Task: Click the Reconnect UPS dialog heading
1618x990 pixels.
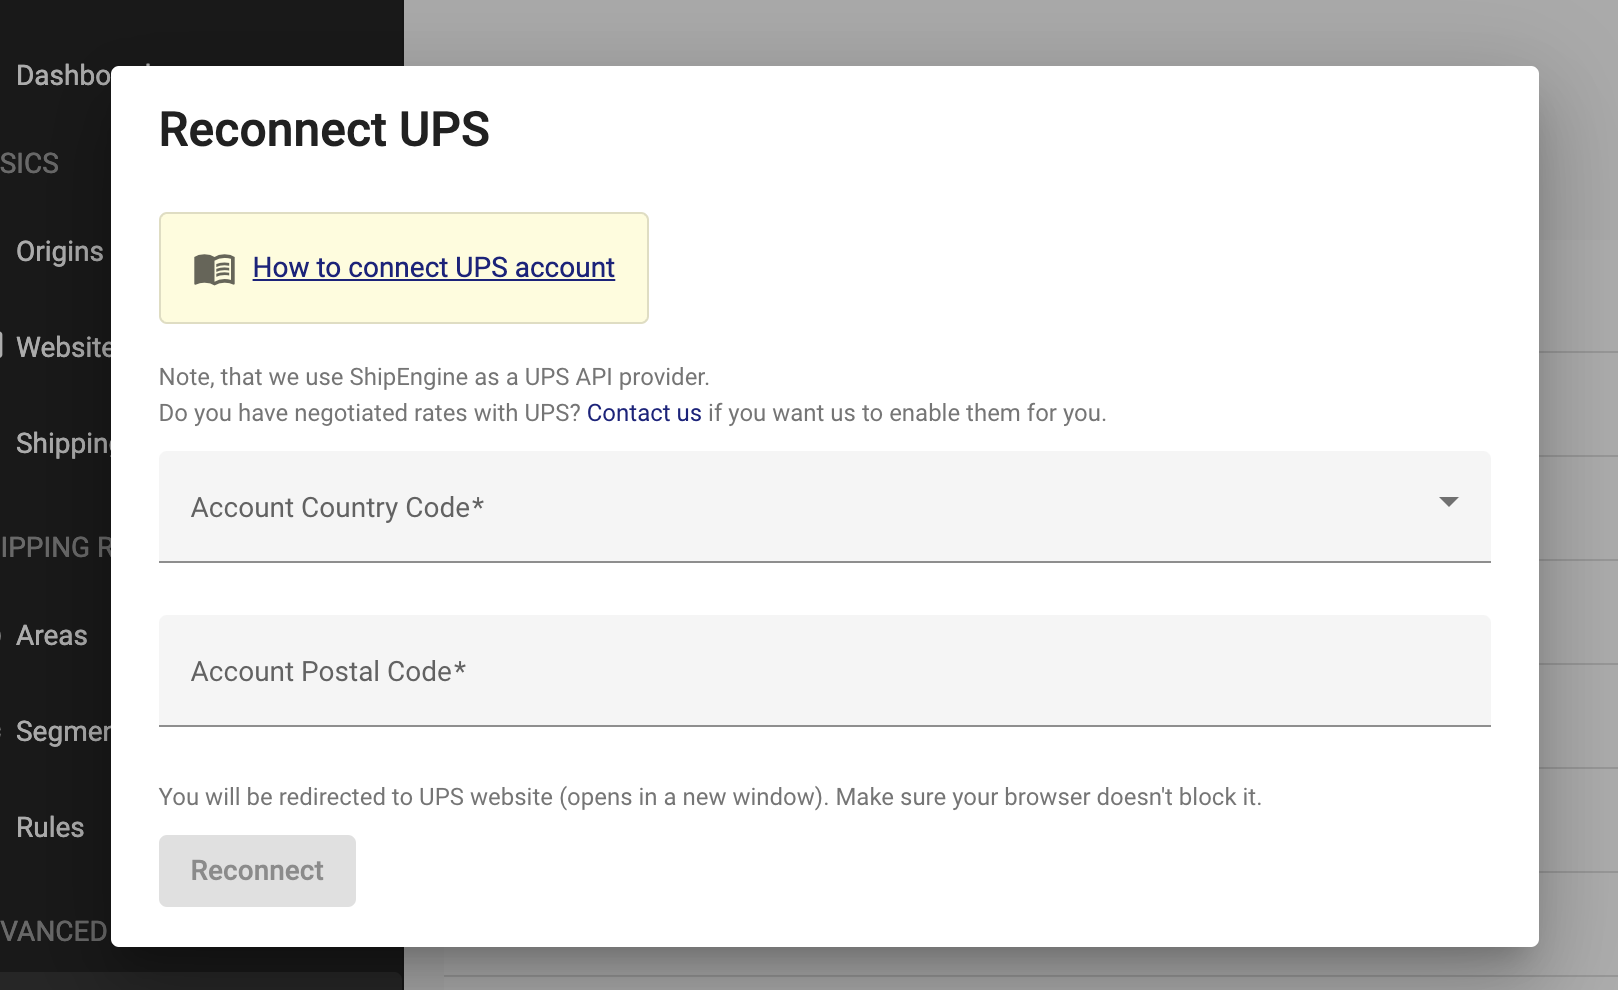Action: pyautogui.click(x=324, y=130)
